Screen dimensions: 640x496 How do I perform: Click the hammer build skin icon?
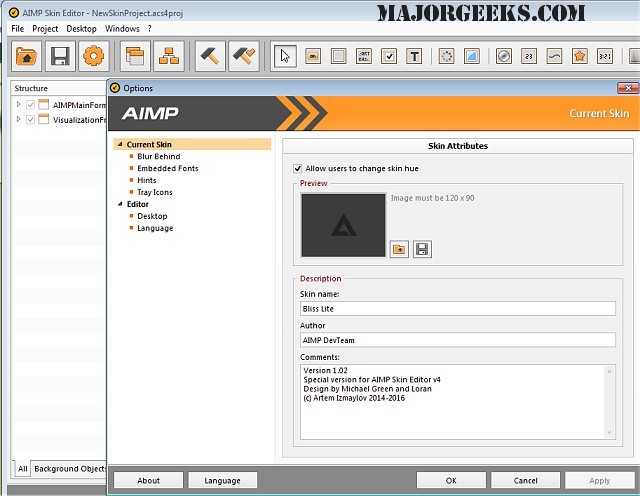[210, 56]
